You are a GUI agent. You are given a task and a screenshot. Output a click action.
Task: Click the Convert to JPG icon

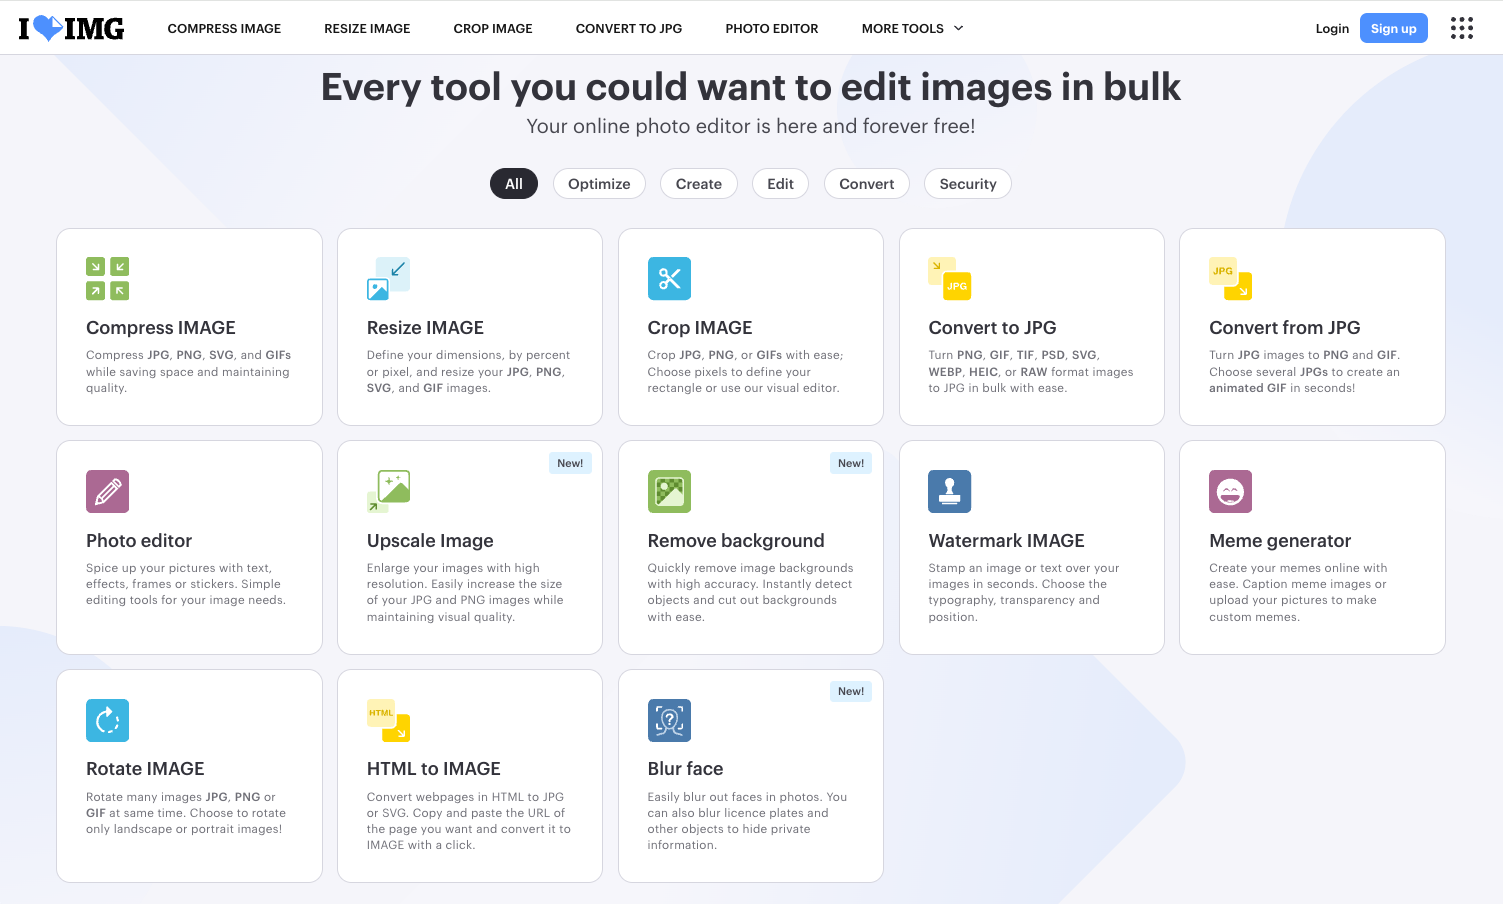950,279
